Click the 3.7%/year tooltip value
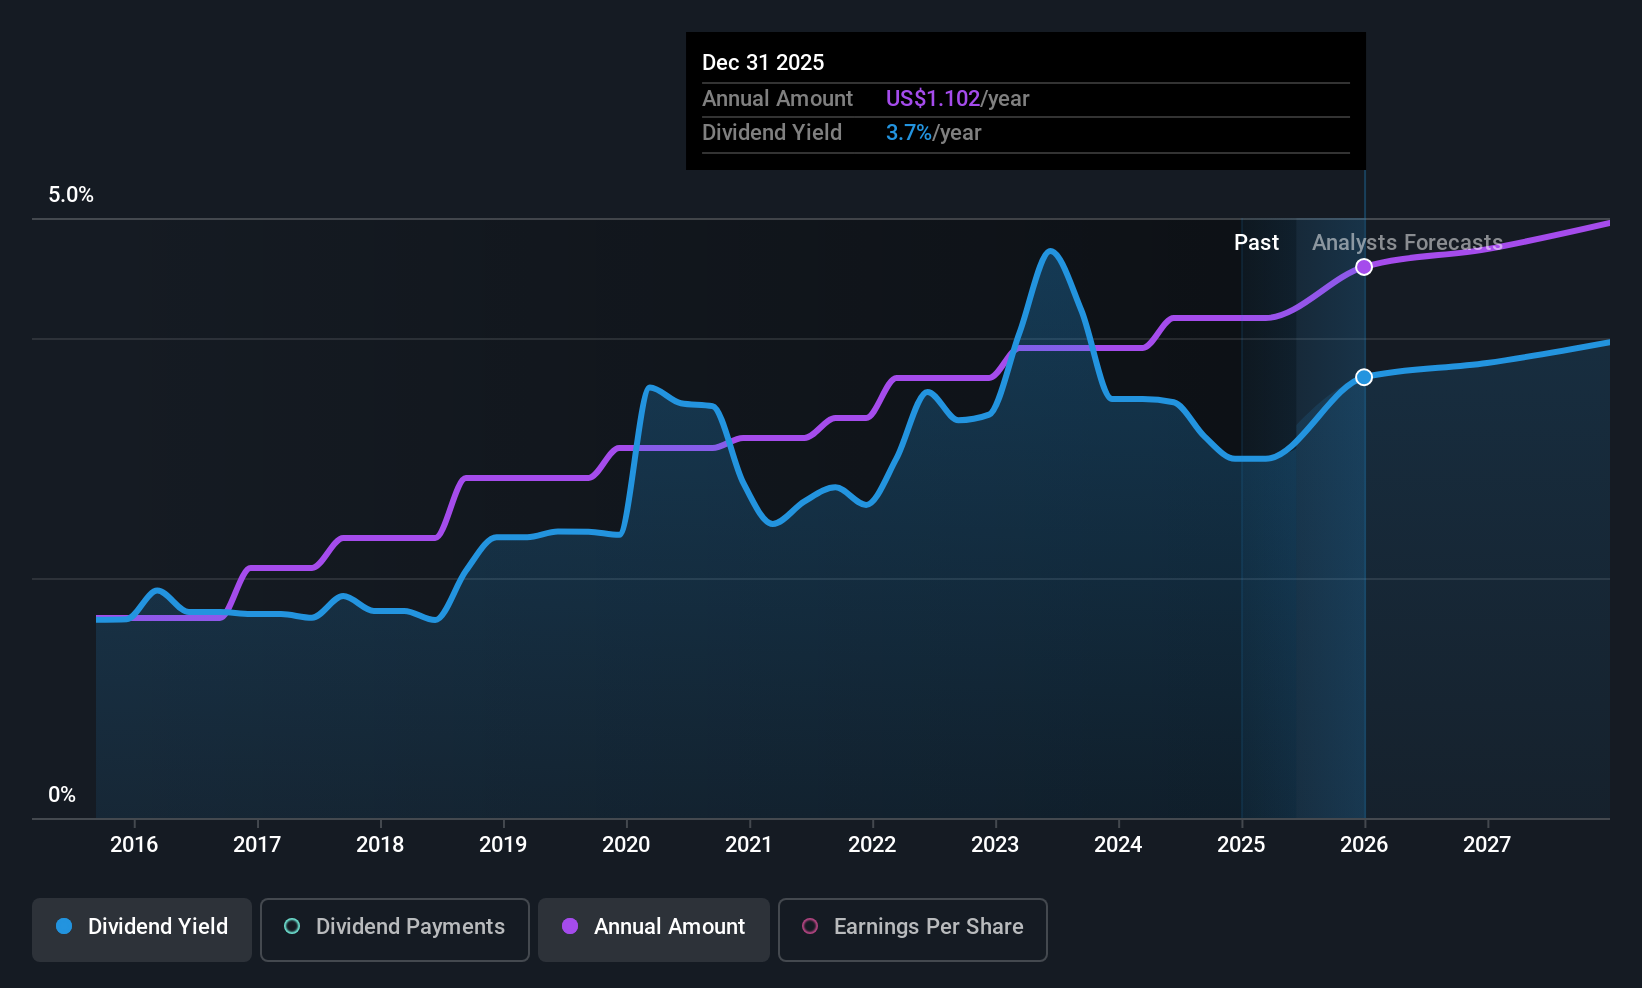This screenshot has width=1642, height=988. coord(933,133)
